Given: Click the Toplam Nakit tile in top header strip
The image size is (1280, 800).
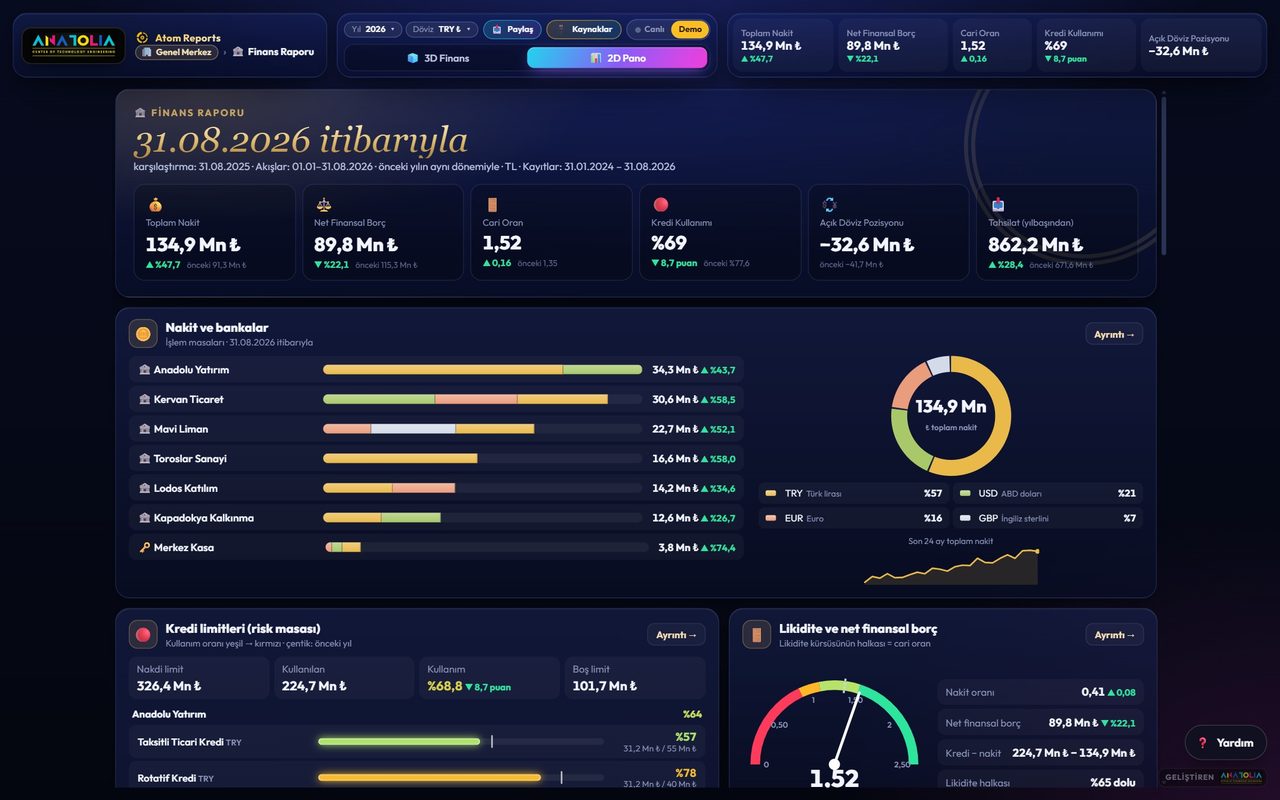Looking at the screenshot, I should click(x=784, y=45).
